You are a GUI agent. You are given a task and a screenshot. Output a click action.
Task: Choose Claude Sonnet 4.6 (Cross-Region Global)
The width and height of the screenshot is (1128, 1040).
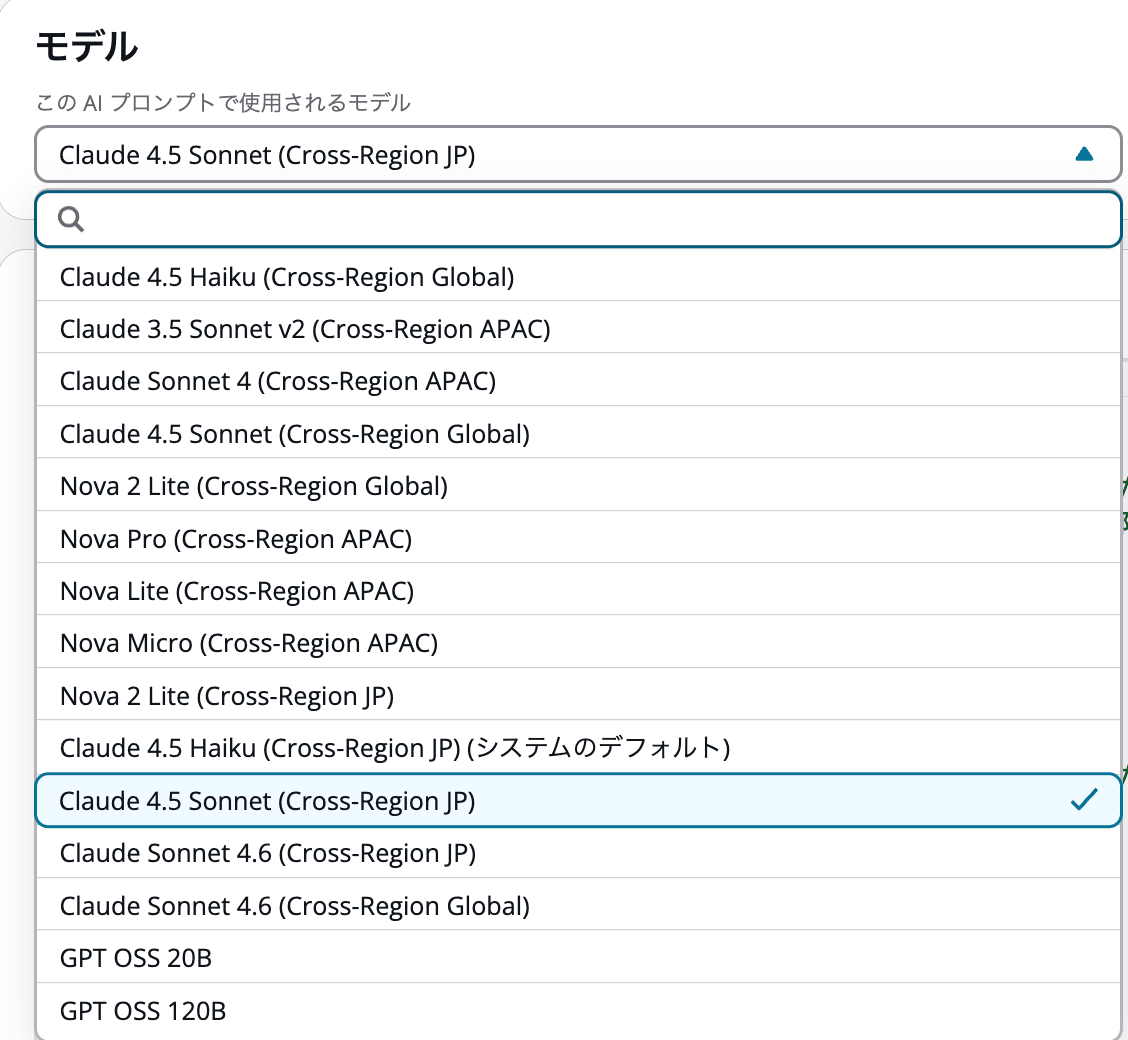click(x=578, y=906)
